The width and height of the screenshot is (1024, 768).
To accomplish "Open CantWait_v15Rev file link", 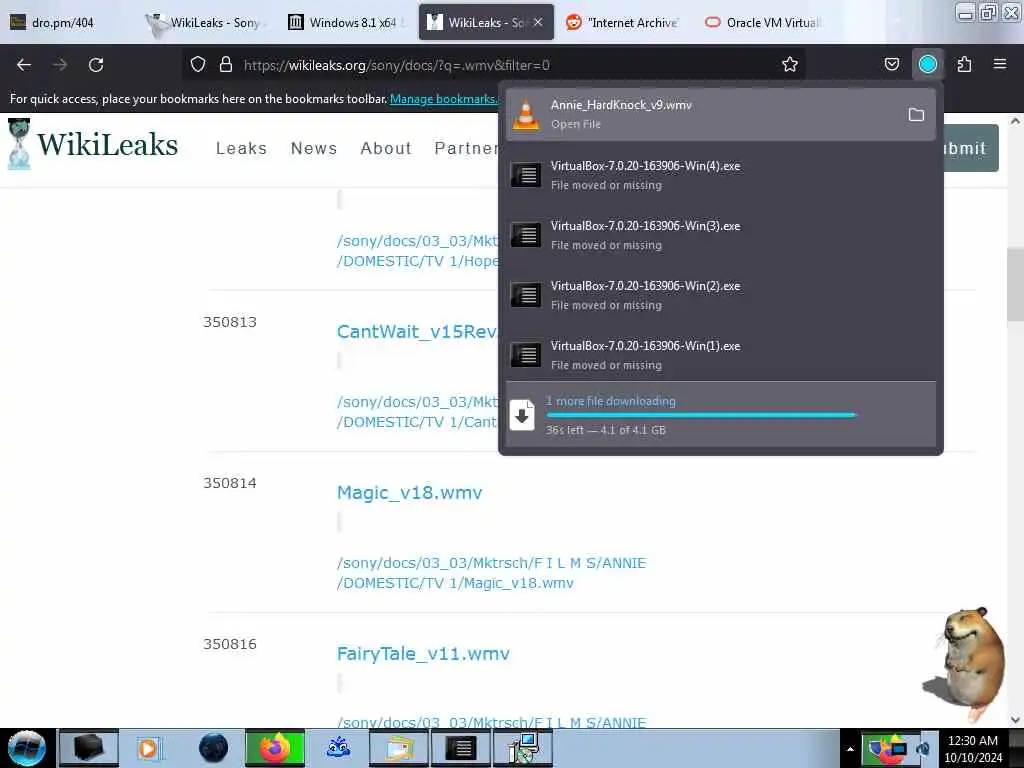I will pos(417,332).
